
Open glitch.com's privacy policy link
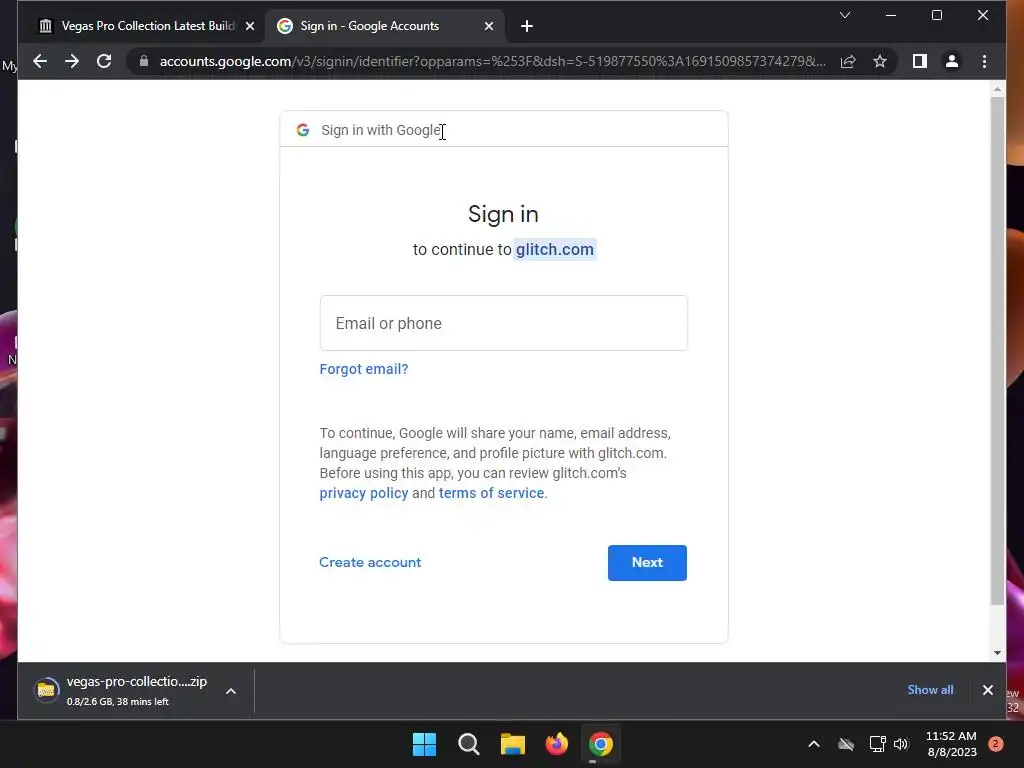pos(364,493)
